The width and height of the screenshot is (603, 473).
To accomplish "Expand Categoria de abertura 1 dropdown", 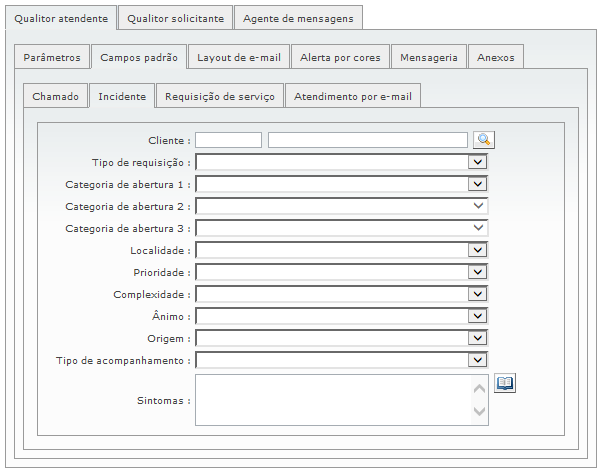I will pyautogui.click(x=341, y=184).
